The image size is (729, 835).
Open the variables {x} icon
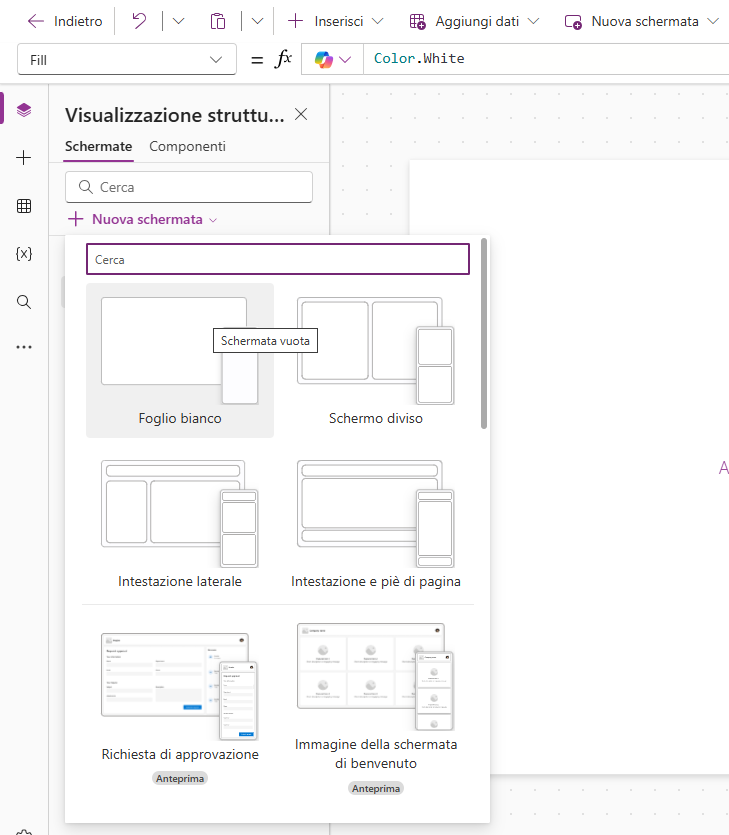[24, 253]
